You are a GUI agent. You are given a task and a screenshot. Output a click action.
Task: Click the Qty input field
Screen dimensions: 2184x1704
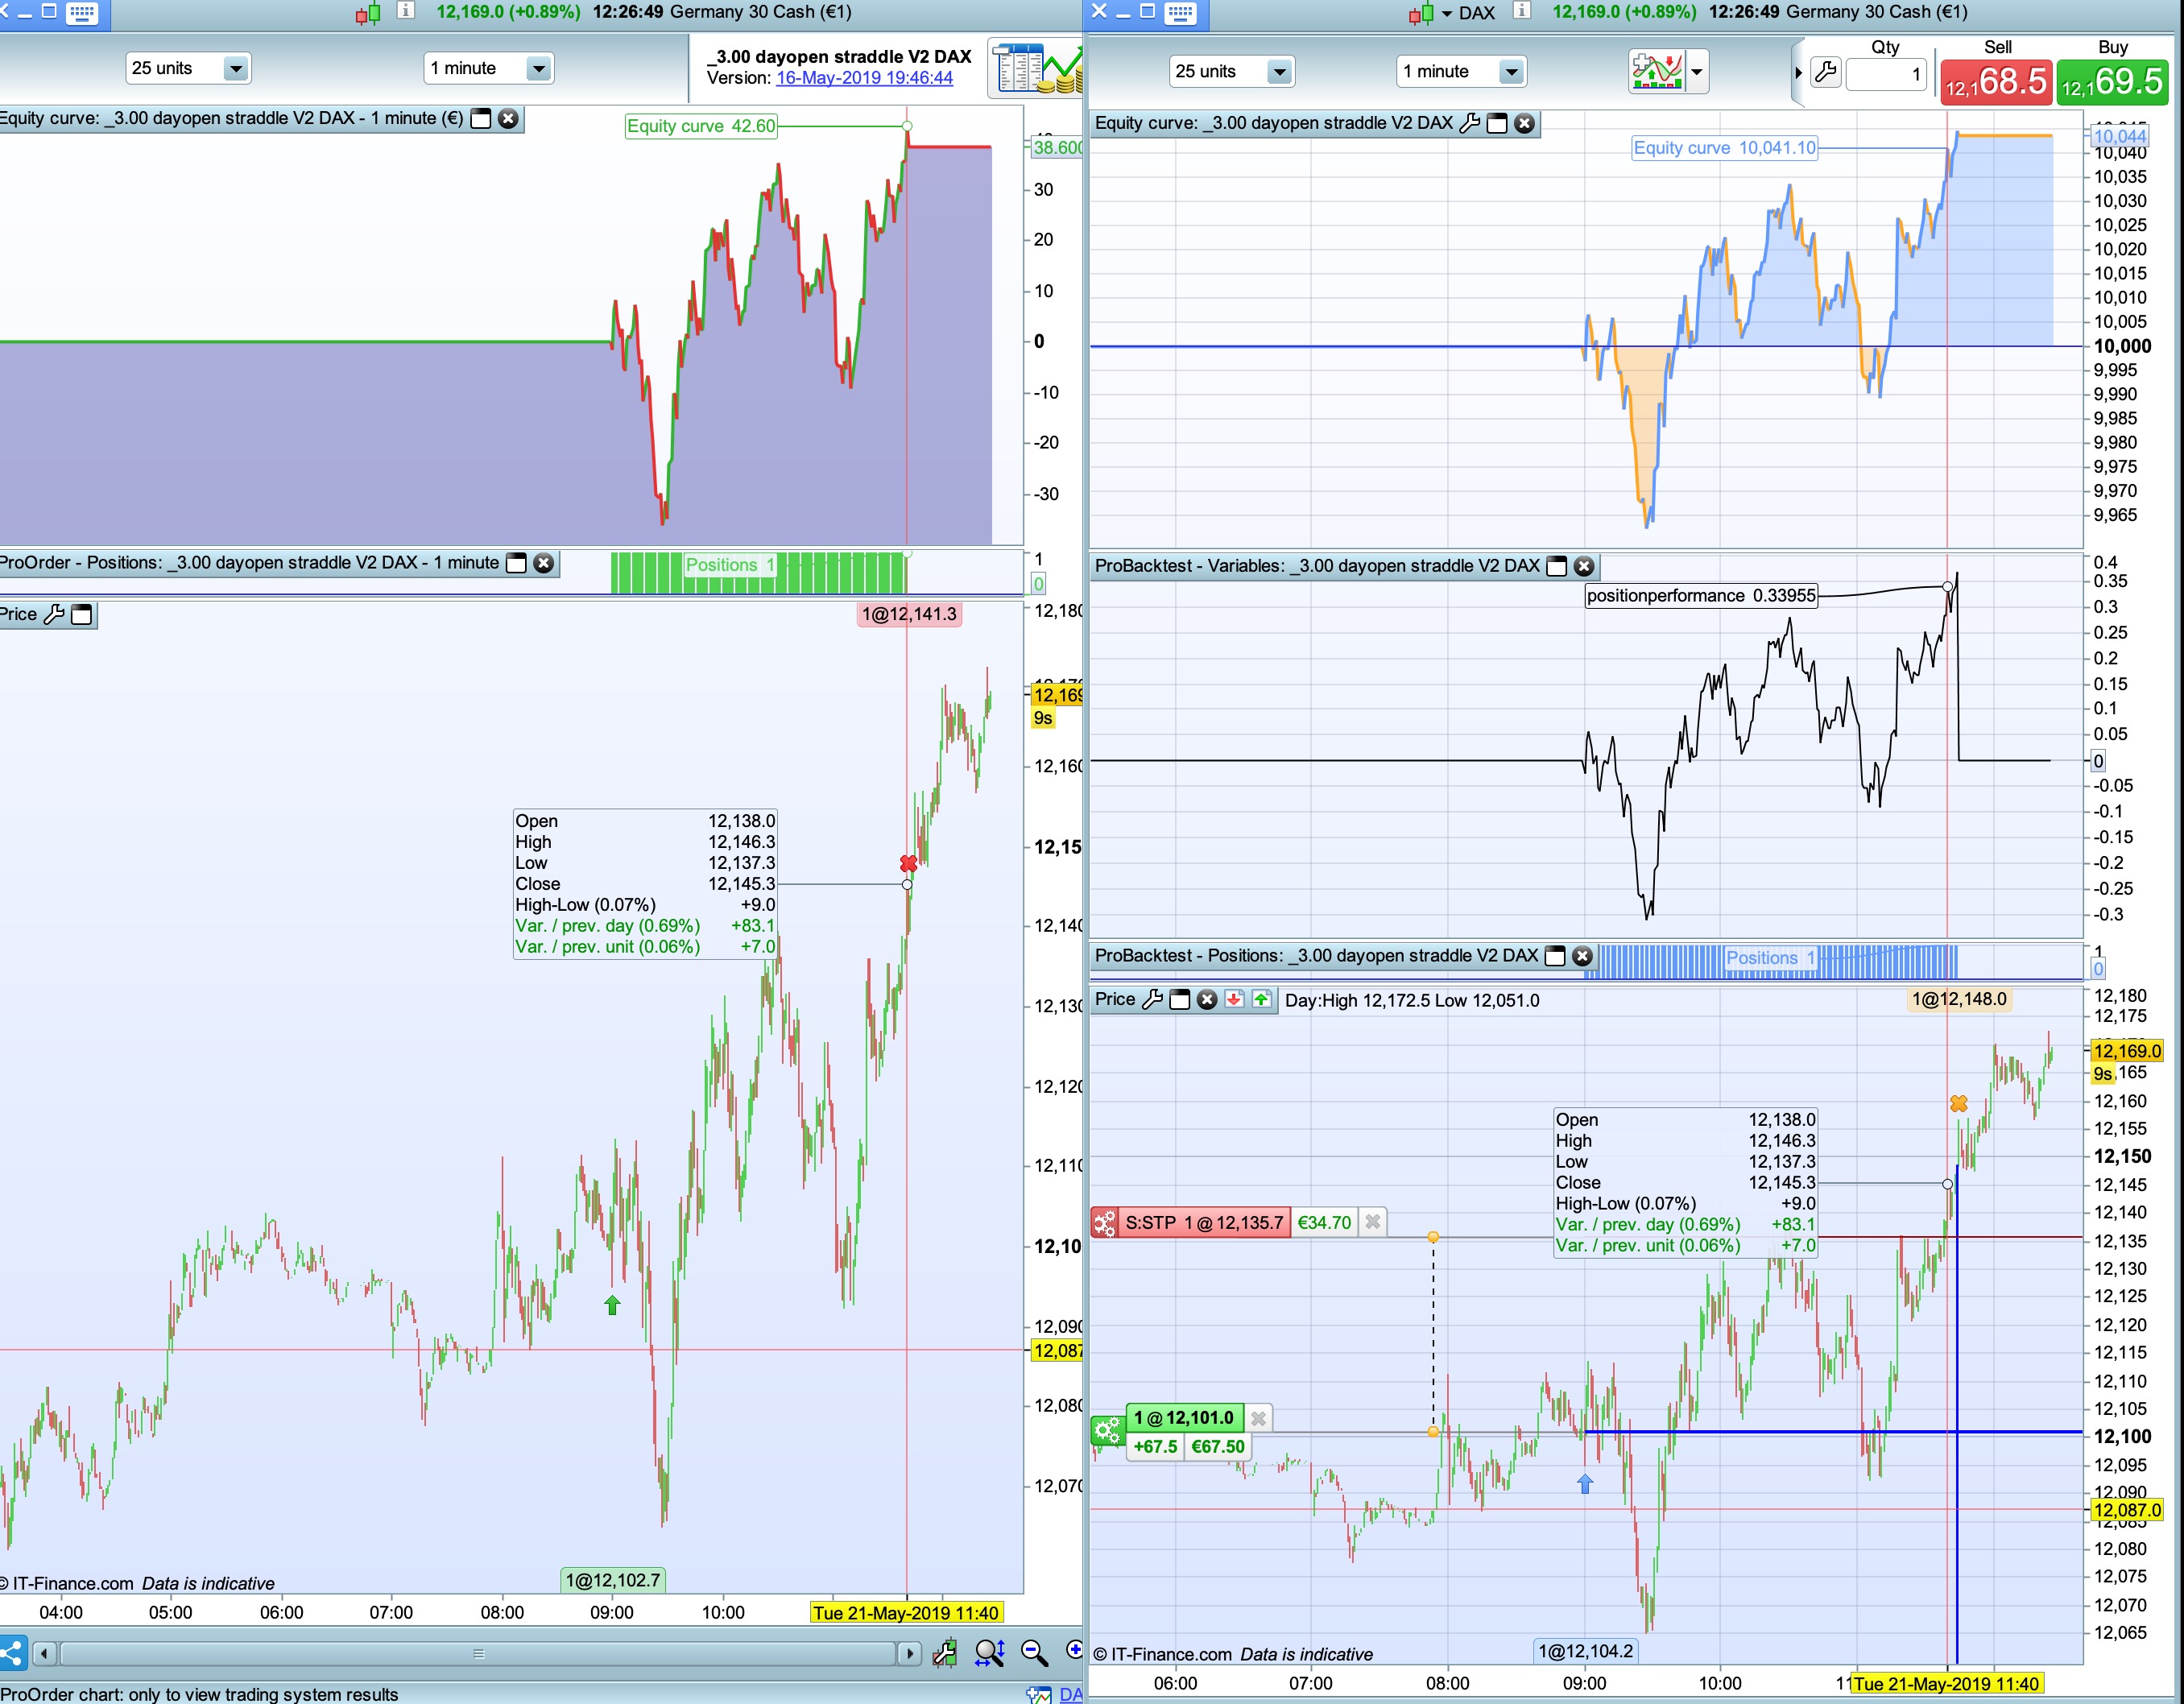pyautogui.click(x=1886, y=73)
